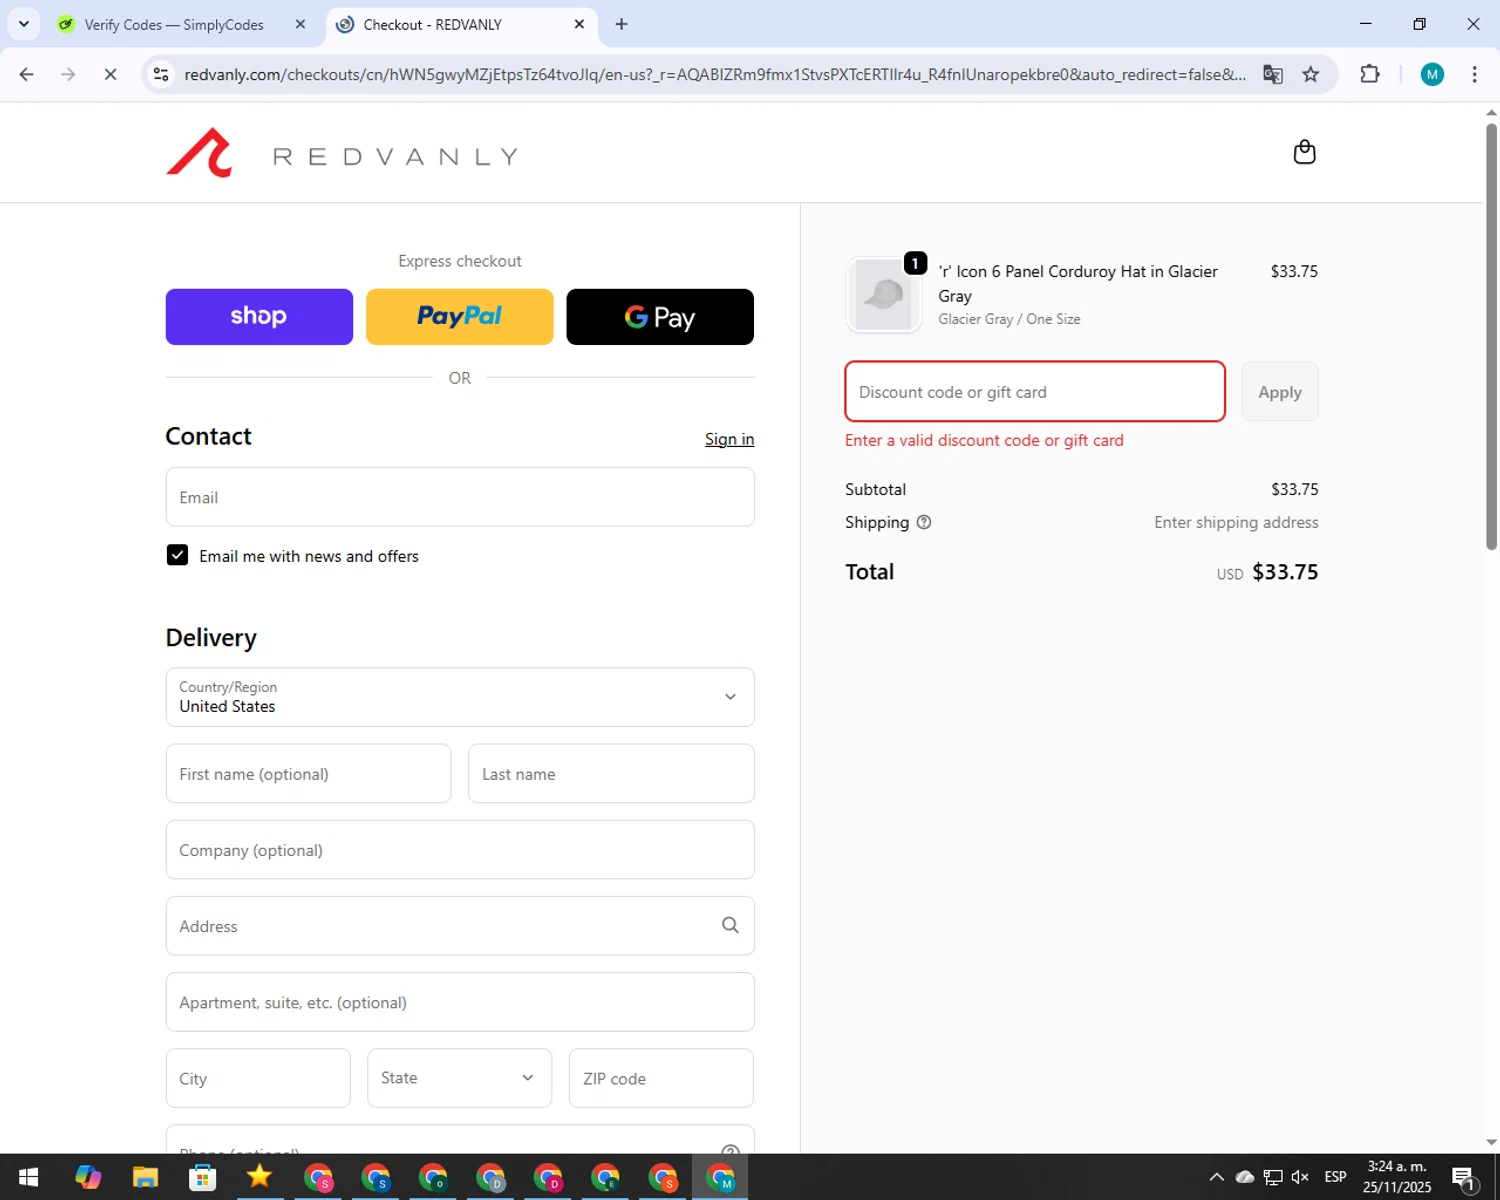
Task: Click the address search magnifier icon
Action: (x=730, y=926)
